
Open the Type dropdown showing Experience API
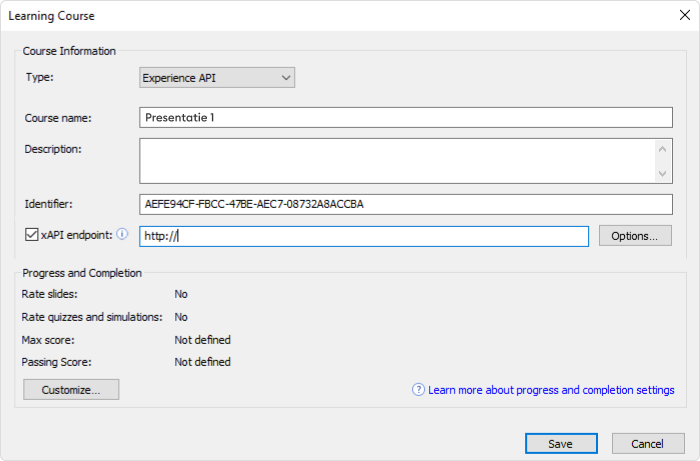pyautogui.click(x=217, y=78)
